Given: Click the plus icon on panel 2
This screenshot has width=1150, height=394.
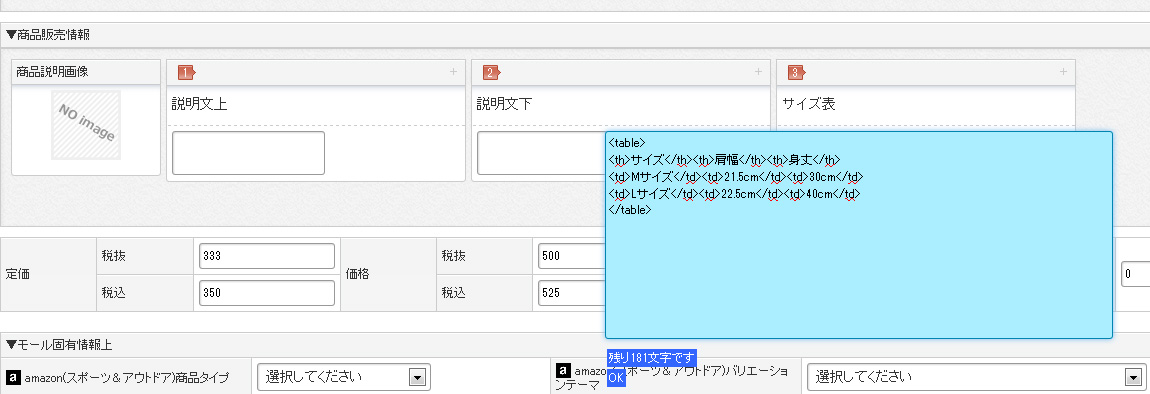Looking at the screenshot, I should pos(758,72).
